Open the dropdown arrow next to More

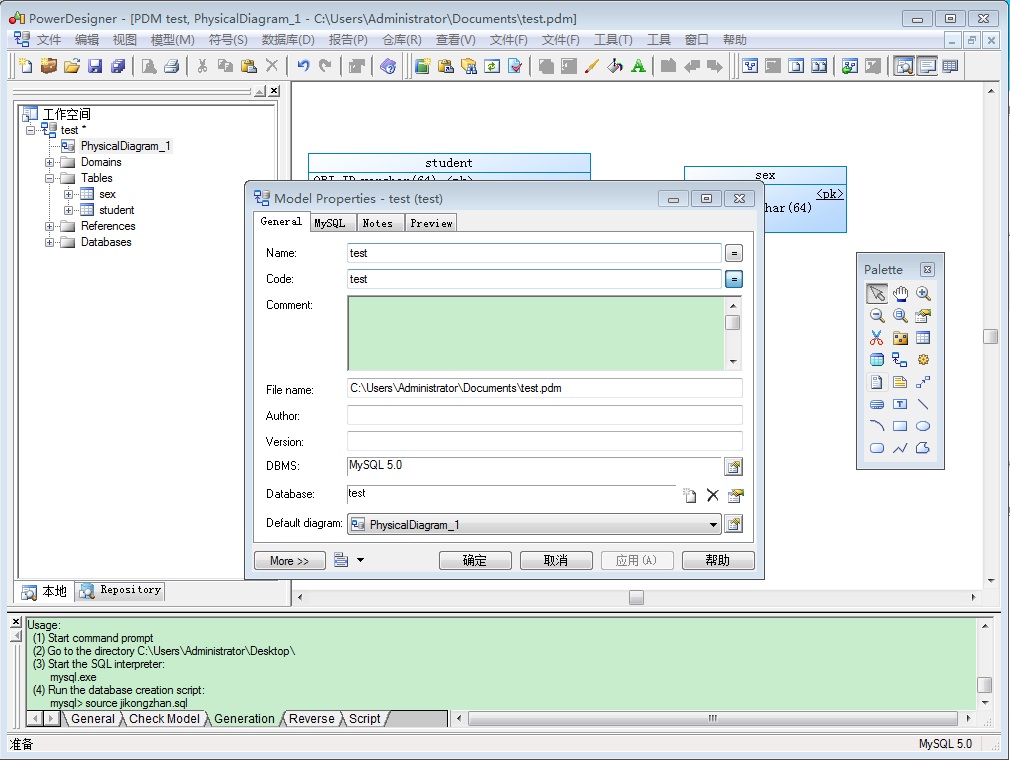(x=360, y=560)
